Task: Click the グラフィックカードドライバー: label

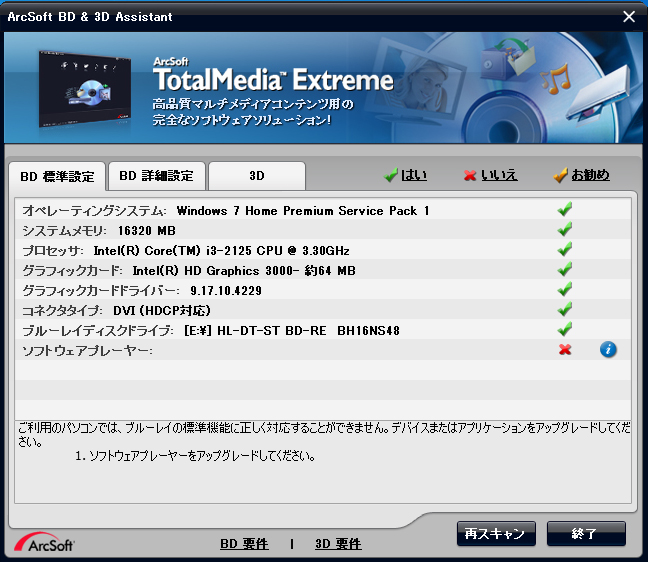Action: pos(101,291)
